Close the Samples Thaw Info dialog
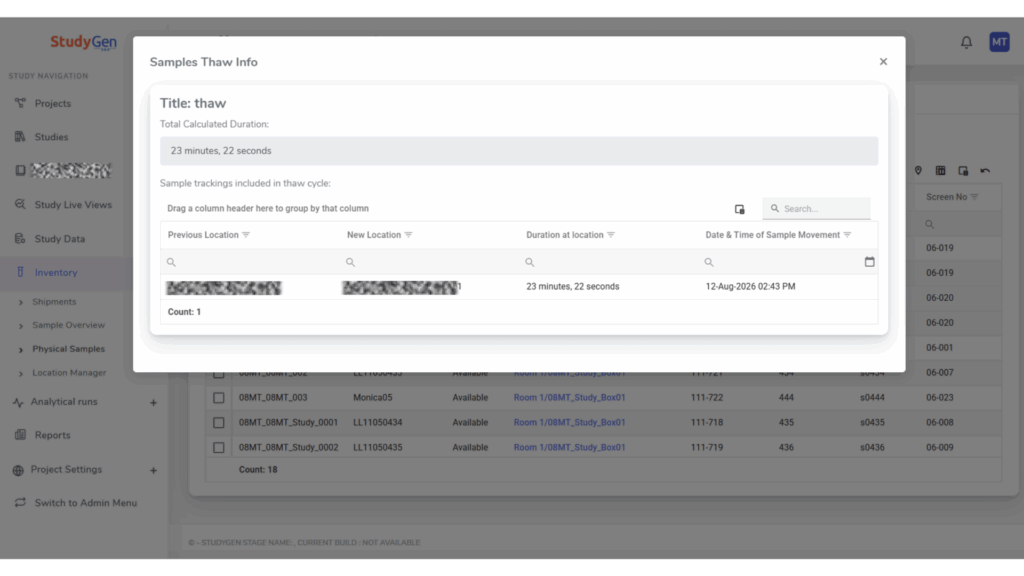The image size is (1024, 576). coord(883,61)
